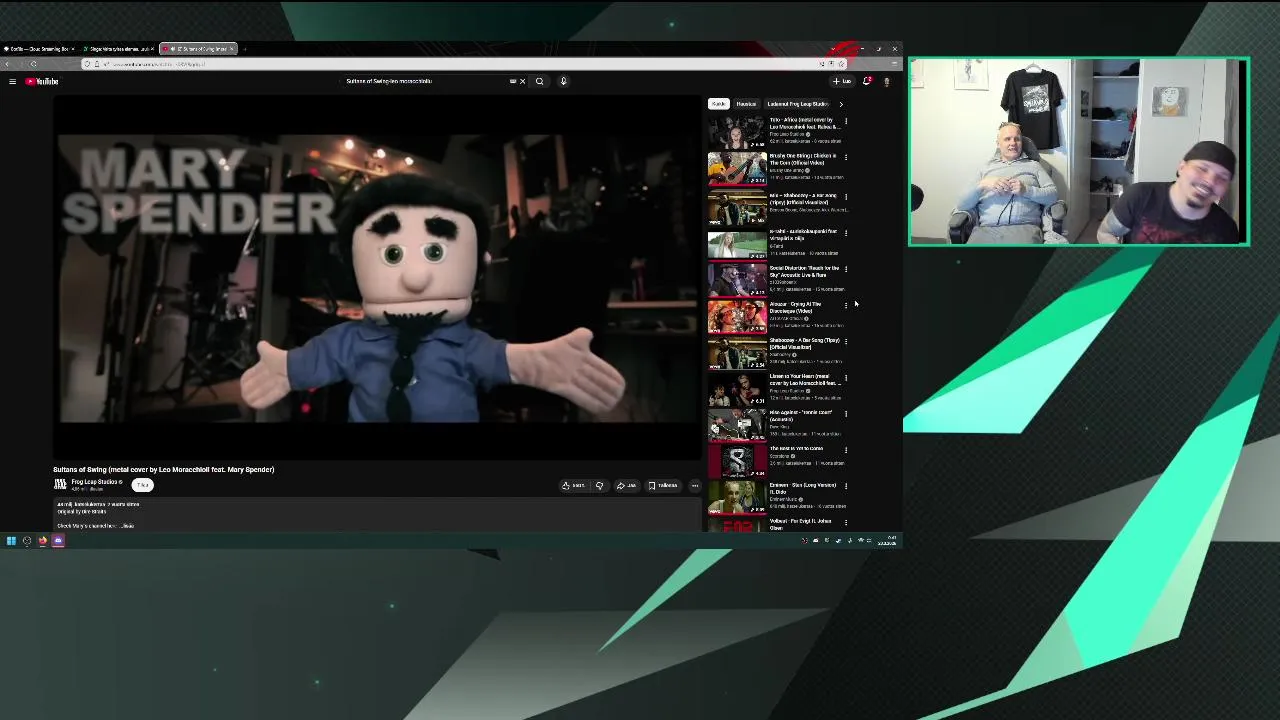1280x720 pixels.
Task: Open Toto - Africa metal cover thumbnail
Action: click(x=737, y=132)
